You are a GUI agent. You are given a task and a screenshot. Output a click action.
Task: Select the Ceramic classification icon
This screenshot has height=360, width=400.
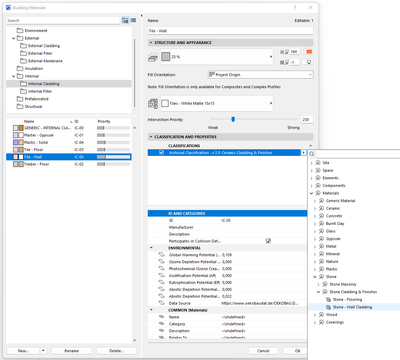[x=321, y=208]
